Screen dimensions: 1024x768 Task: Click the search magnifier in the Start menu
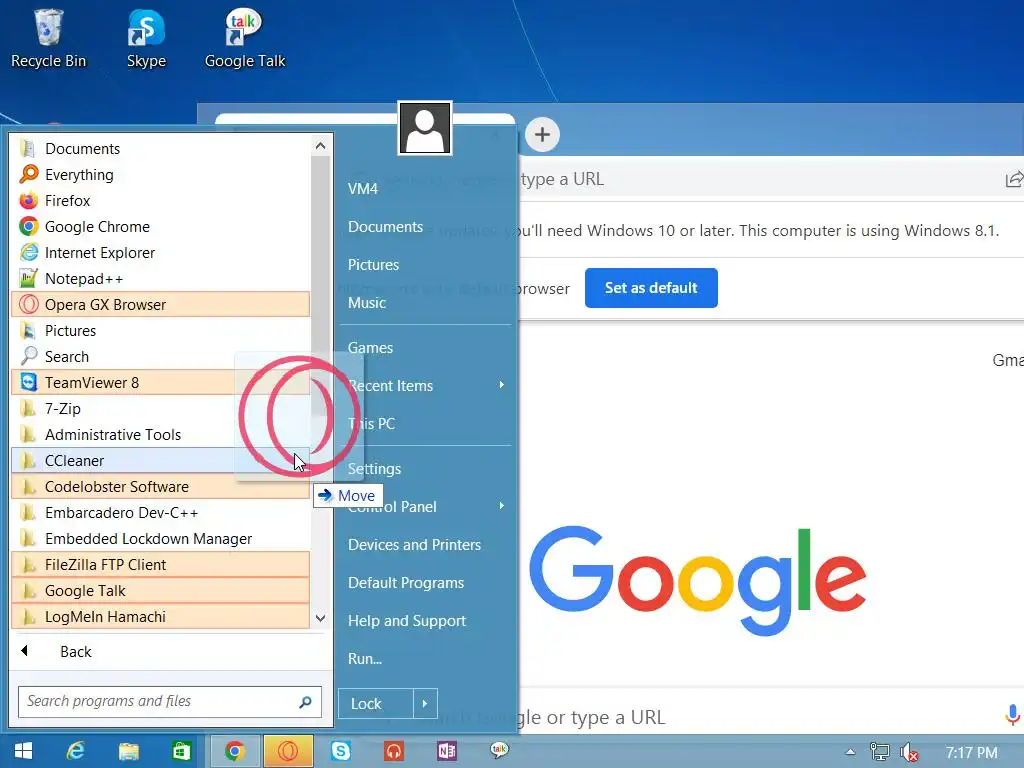point(305,702)
